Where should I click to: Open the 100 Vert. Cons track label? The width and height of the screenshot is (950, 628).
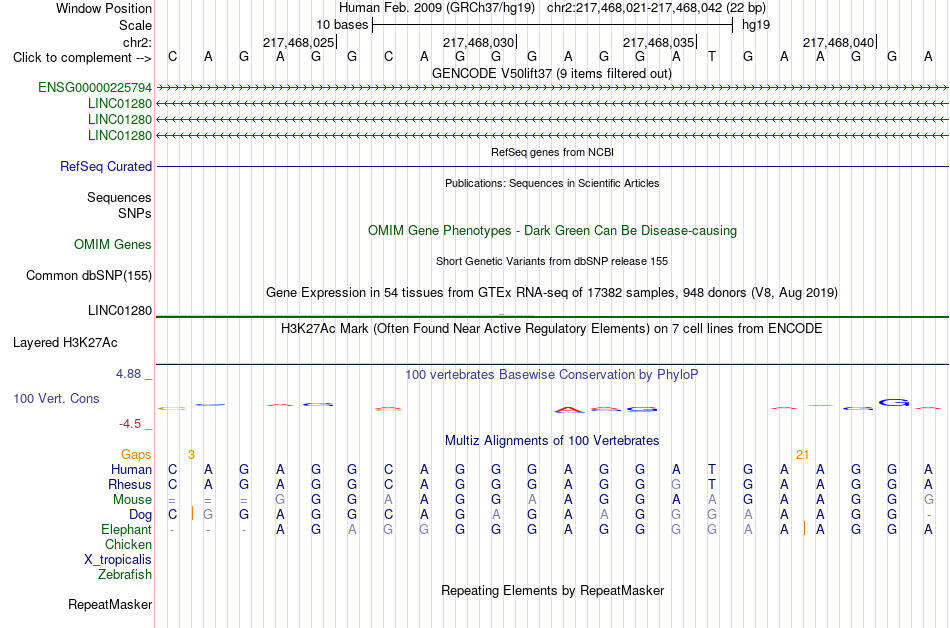(56, 398)
